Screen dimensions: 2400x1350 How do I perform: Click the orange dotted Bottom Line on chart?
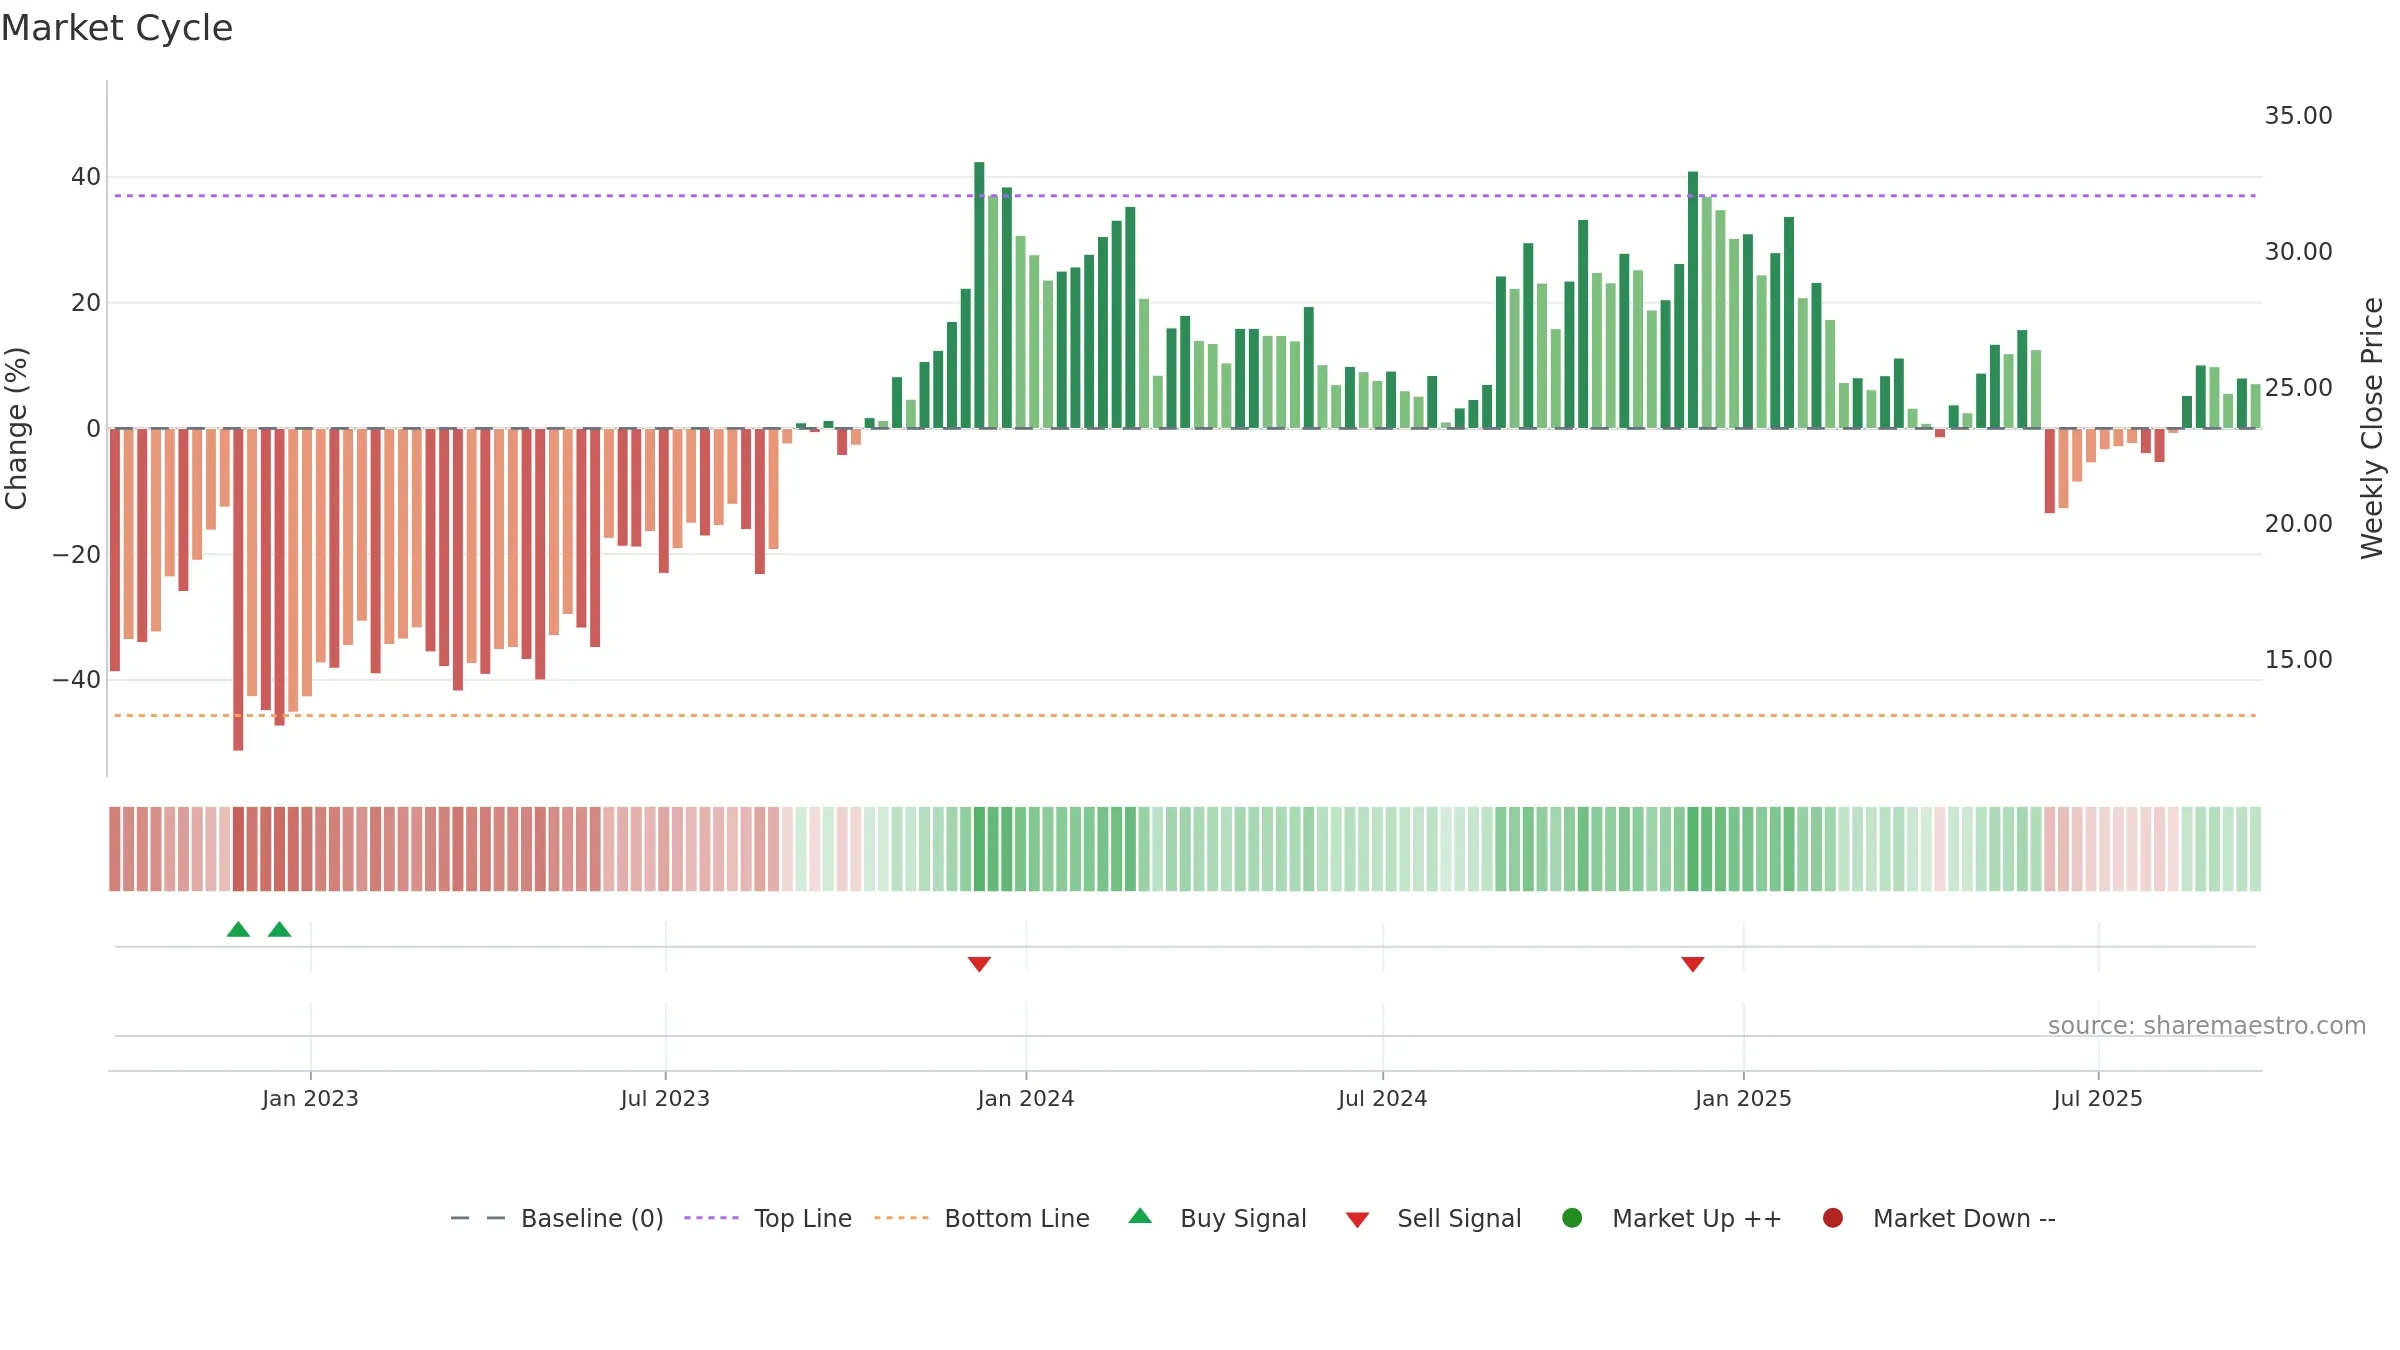(x=1185, y=716)
